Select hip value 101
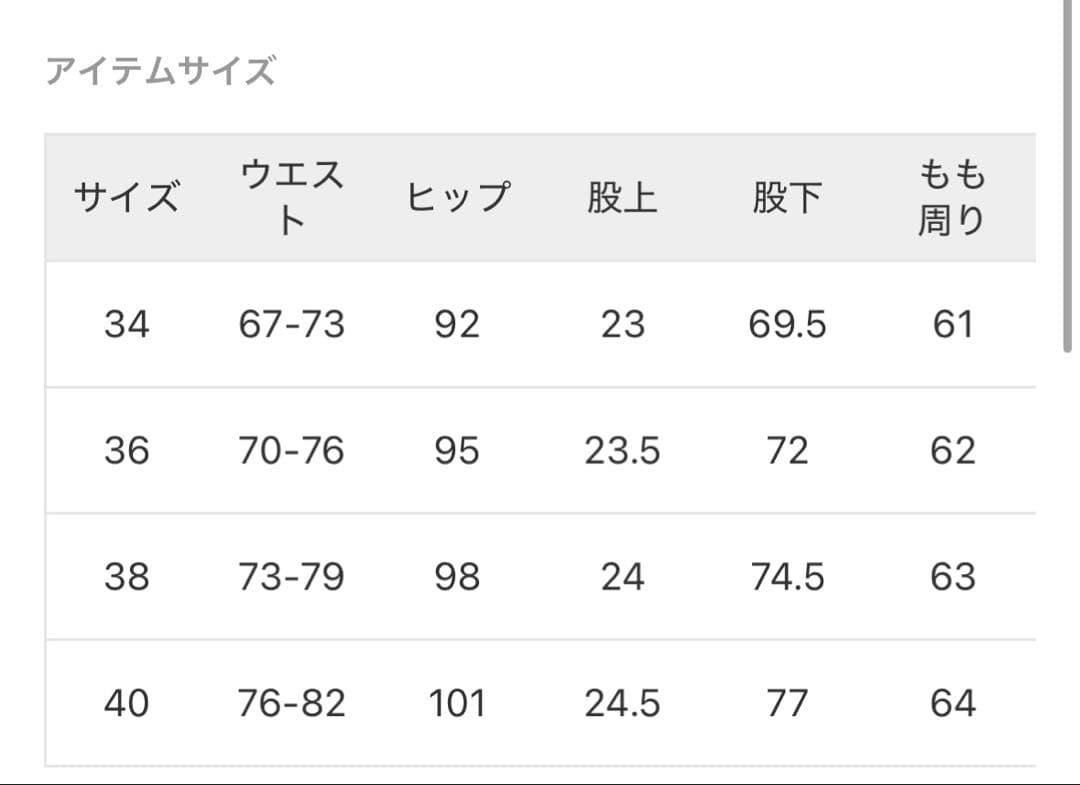 click(457, 703)
